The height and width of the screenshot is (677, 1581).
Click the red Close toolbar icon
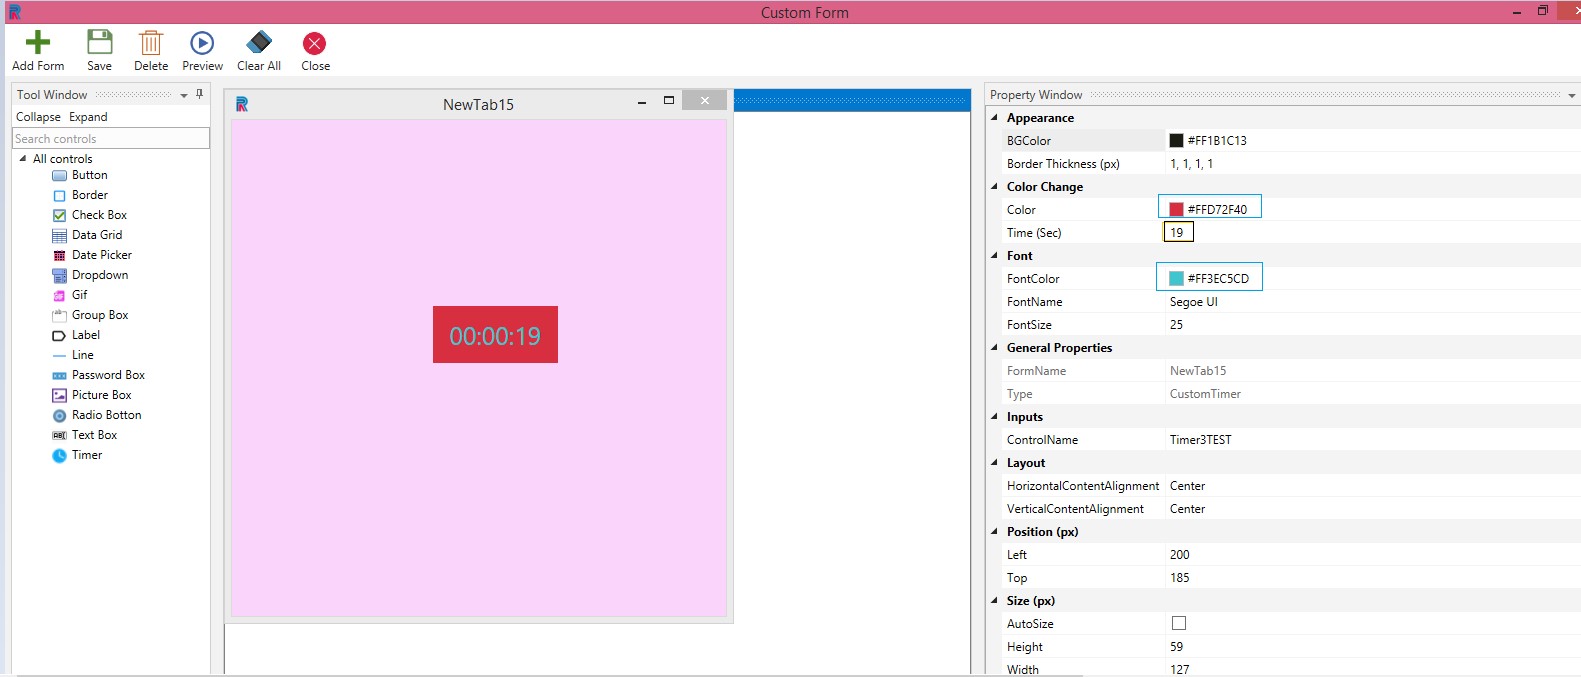click(315, 43)
